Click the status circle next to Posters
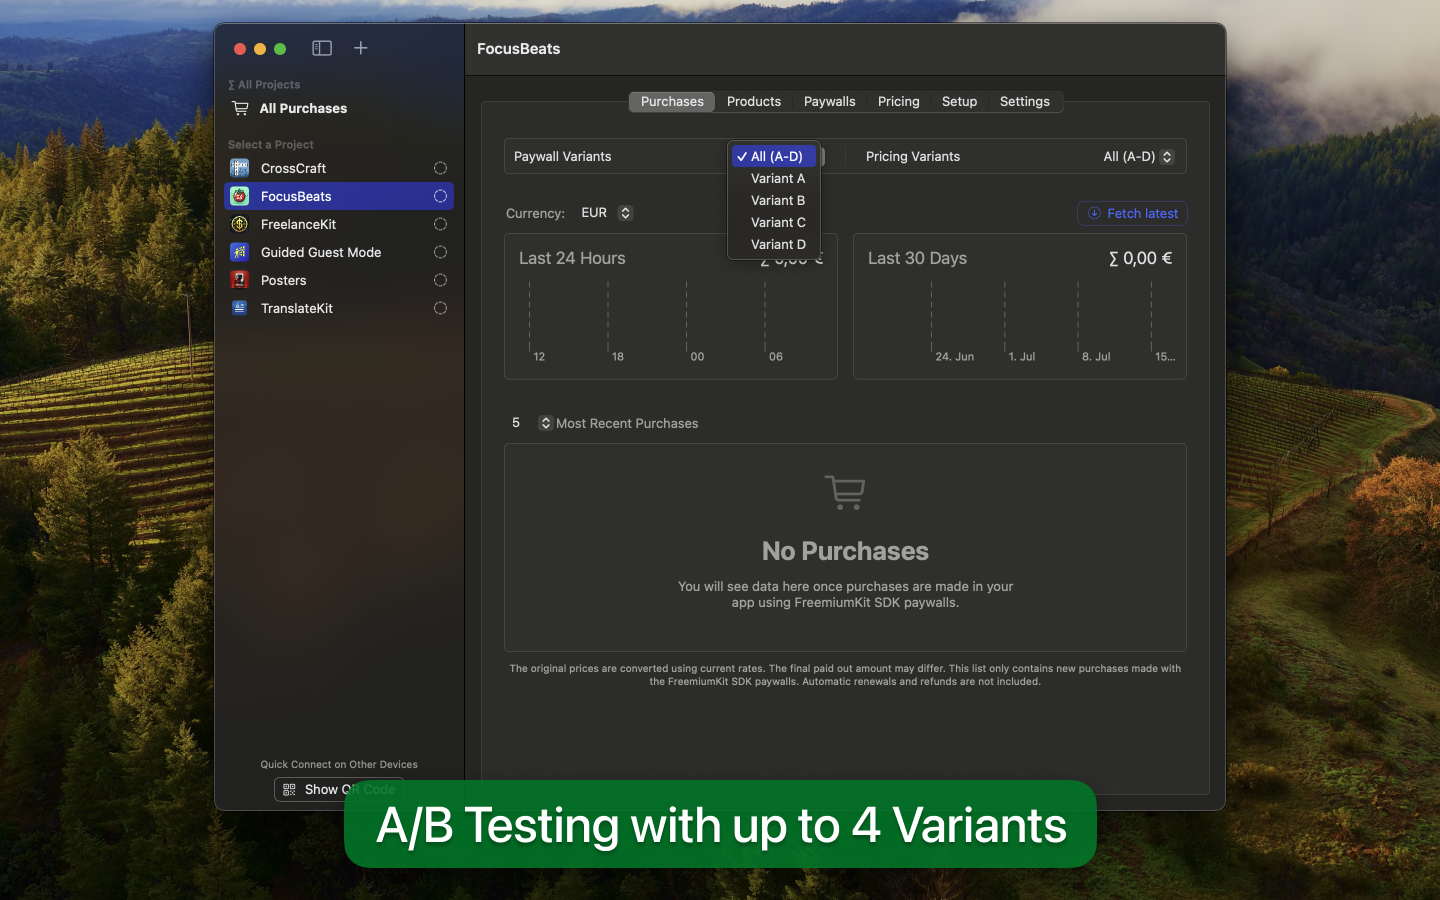Viewport: 1440px width, 900px height. [440, 280]
